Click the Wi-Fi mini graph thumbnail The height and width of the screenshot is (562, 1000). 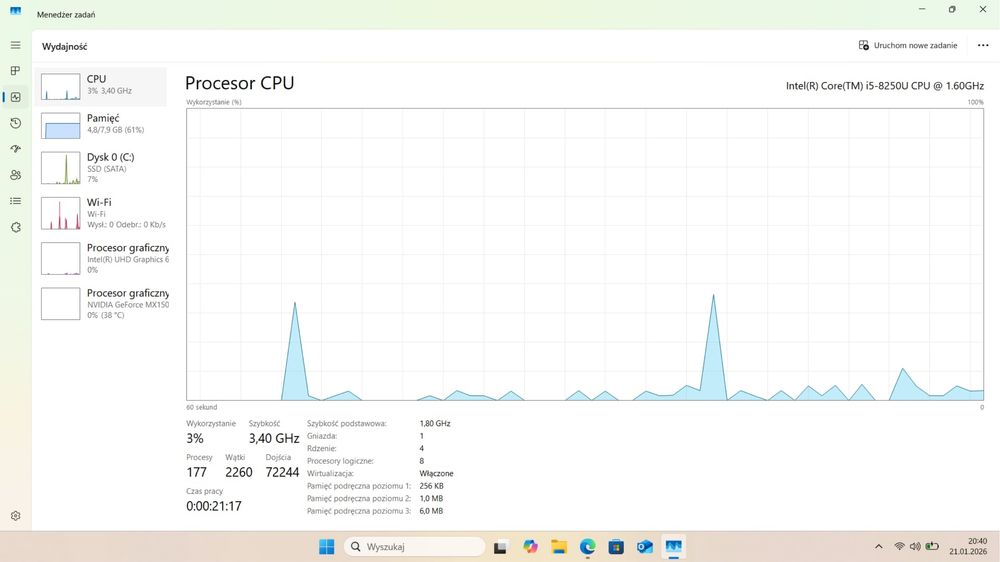pyautogui.click(x=61, y=213)
